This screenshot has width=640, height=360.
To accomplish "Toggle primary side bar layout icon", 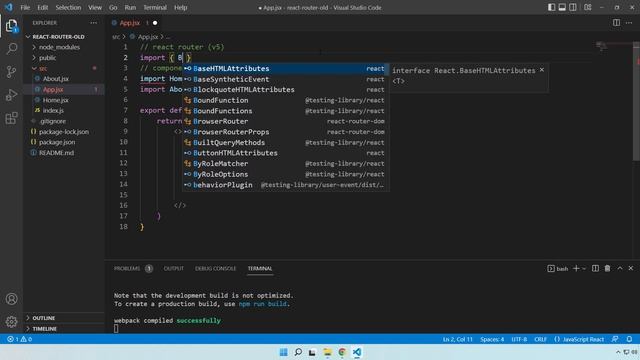I will 551,7.
